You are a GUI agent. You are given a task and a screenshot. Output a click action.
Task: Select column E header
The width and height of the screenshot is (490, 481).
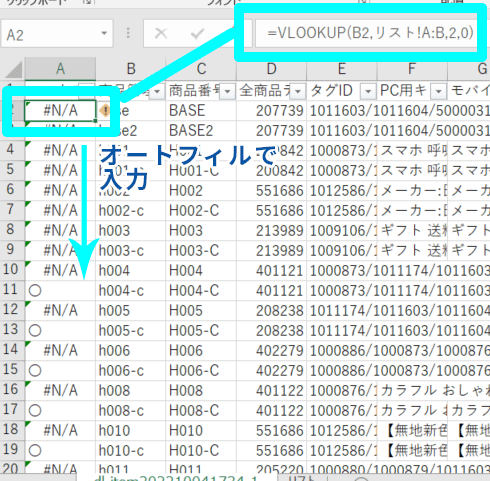tap(342, 69)
